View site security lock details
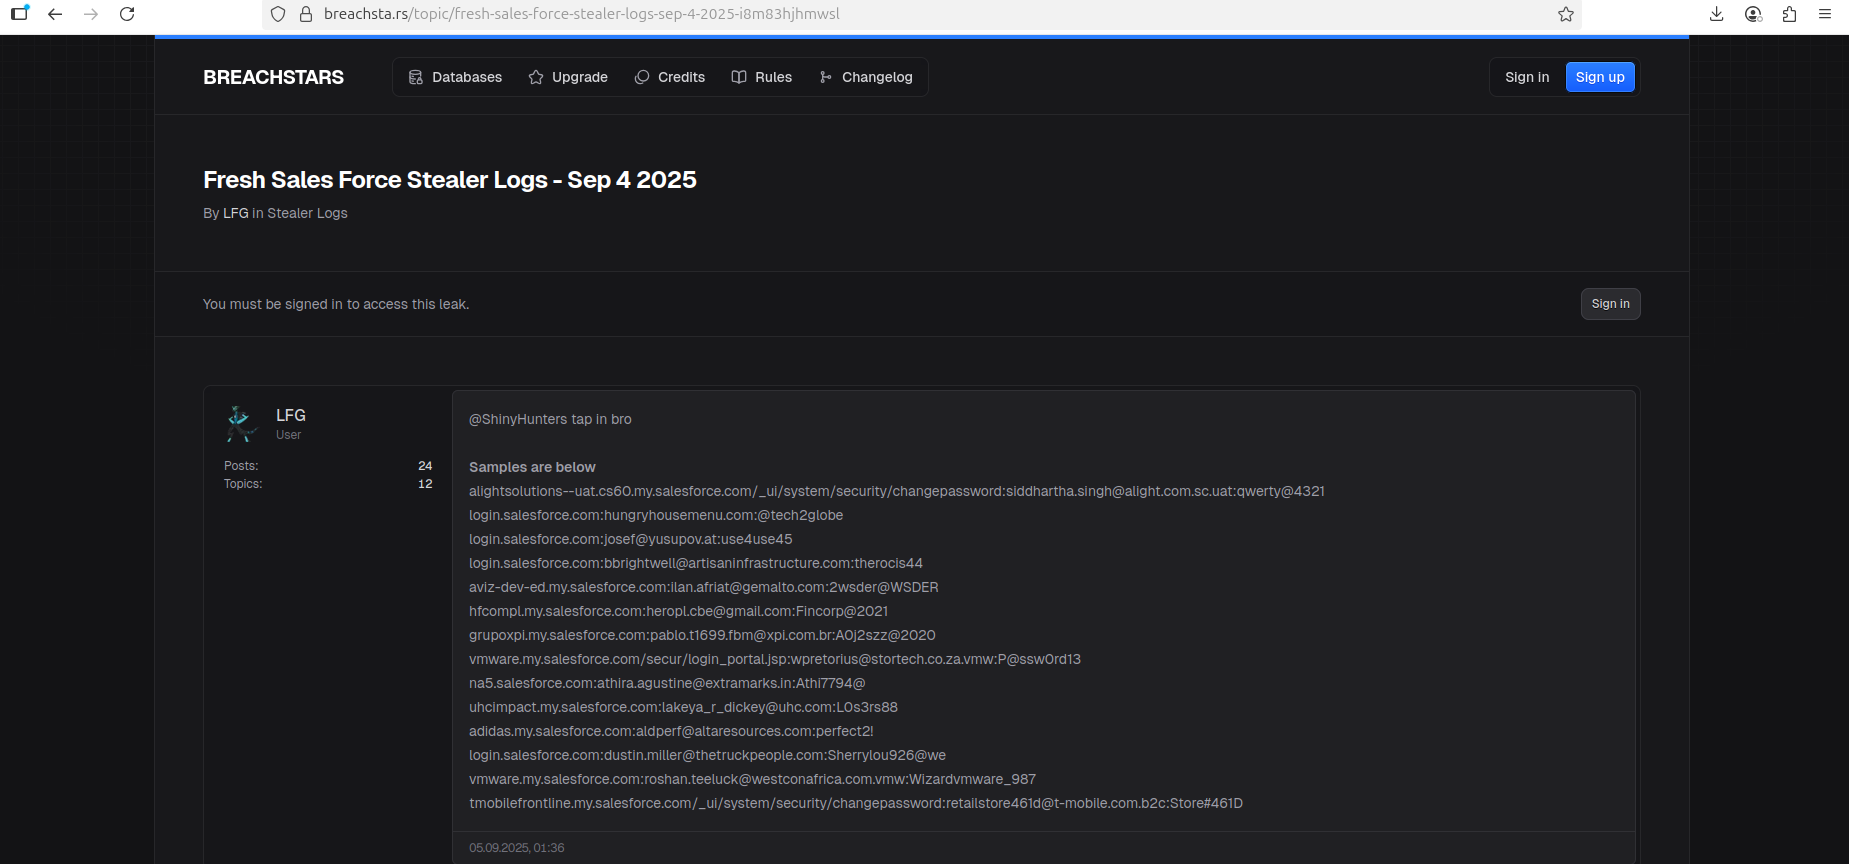The image size is (1849, 864). 306,14
